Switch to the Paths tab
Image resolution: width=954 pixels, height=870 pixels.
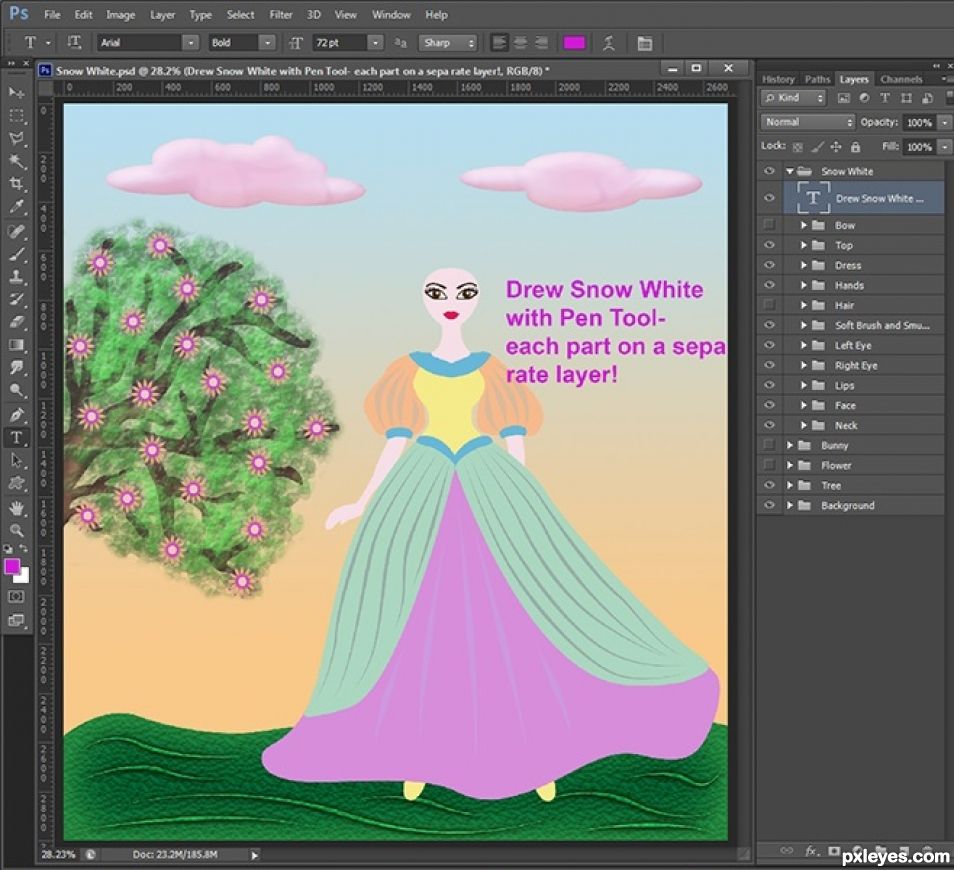click(x=816, y=79)
